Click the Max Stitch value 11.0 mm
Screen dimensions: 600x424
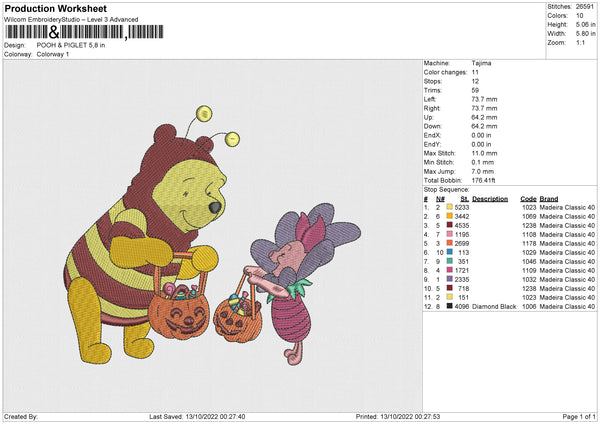[x=484, y=153]
